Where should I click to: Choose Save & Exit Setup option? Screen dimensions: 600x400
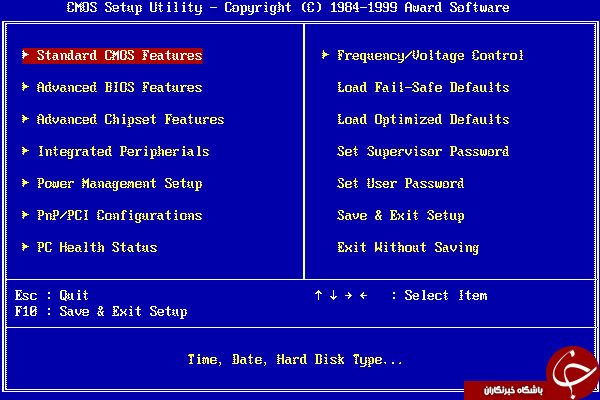click(x=400, y=216)
